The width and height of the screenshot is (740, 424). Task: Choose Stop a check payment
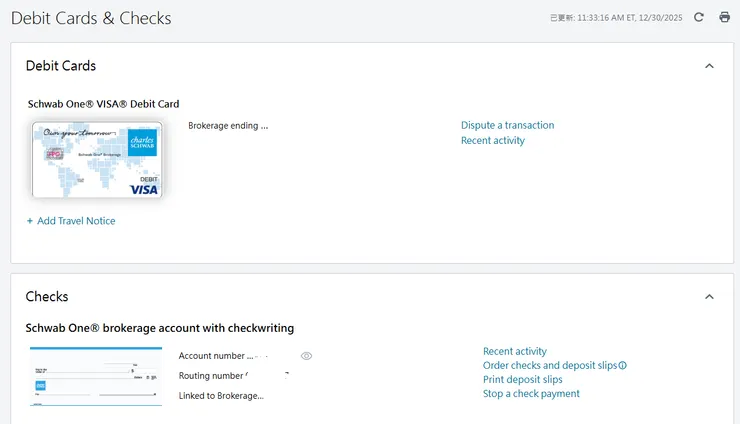pos(531,394)
